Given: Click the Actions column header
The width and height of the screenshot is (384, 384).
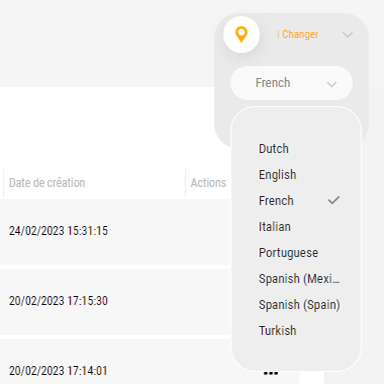Looking at the screenshot, I should click(x=208, y=183).
